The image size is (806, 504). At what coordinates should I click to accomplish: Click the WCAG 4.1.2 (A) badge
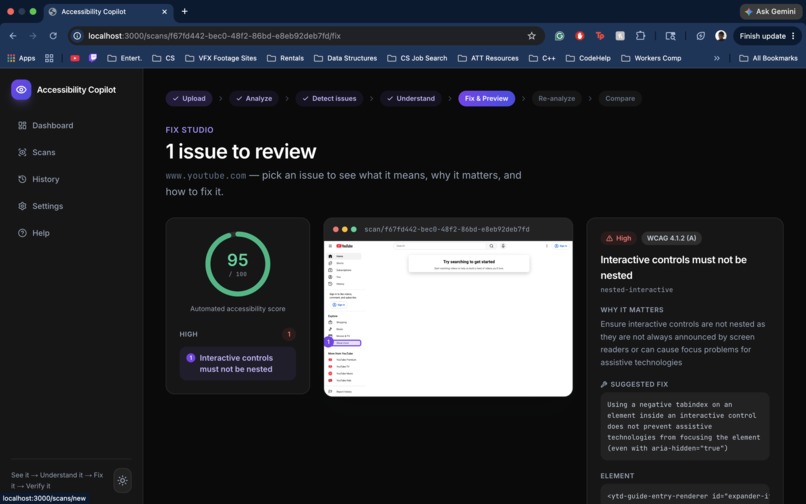click(x=671, y=238)
